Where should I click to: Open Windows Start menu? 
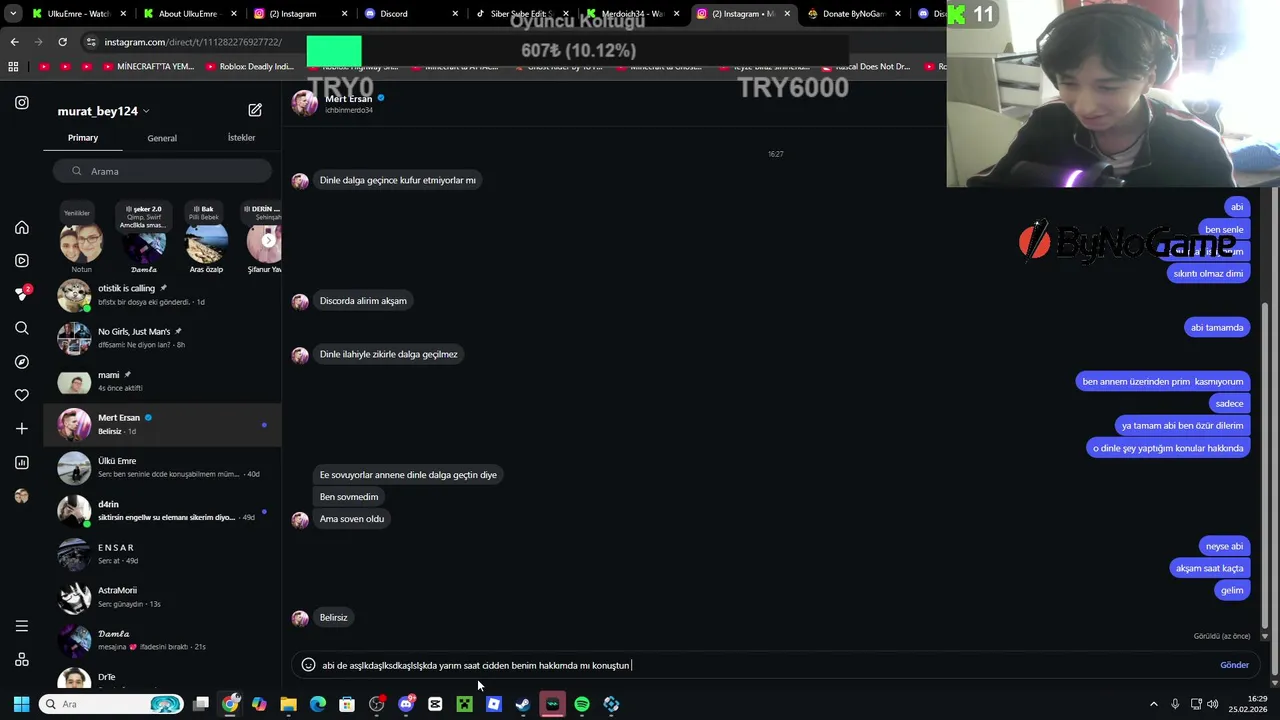pyautogui.click(x=21, y=704)
